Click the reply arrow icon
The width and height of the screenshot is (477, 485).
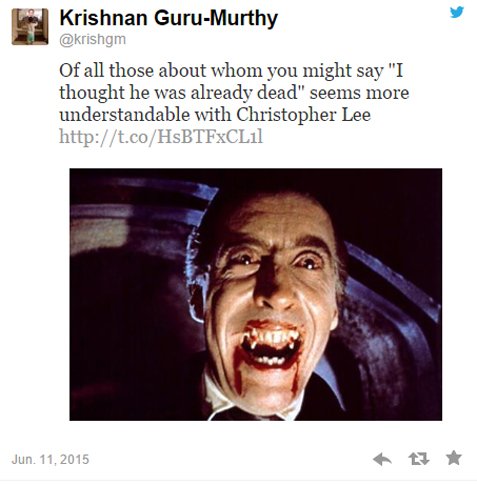tap(382, 459)
